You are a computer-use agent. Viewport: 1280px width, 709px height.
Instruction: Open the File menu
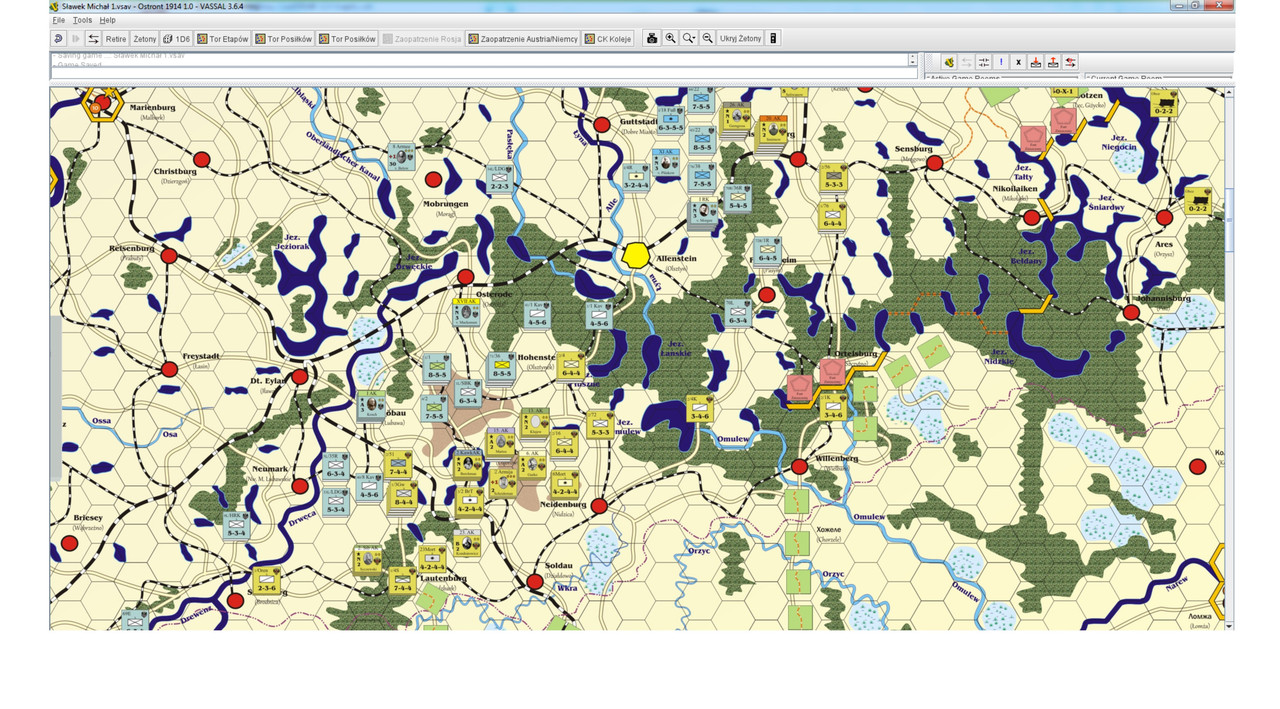point(58,20)
